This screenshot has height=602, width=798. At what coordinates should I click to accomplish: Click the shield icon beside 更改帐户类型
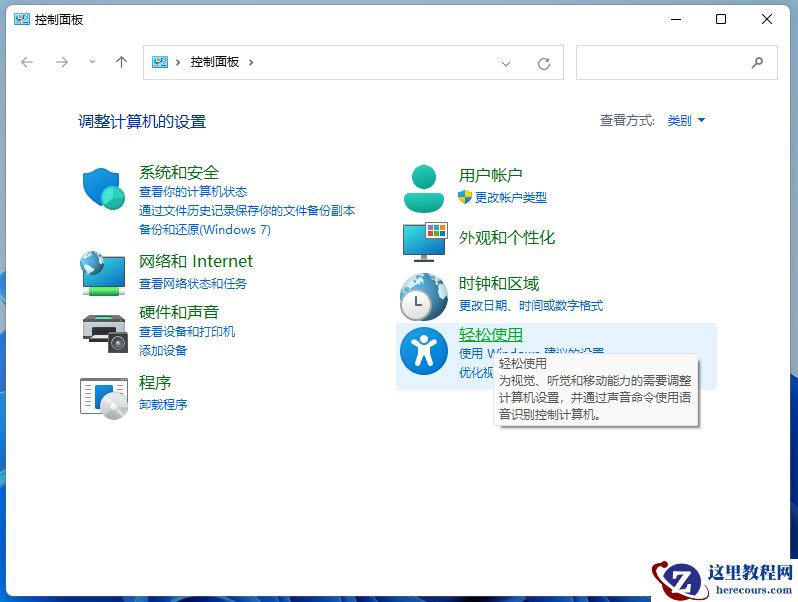465,197
